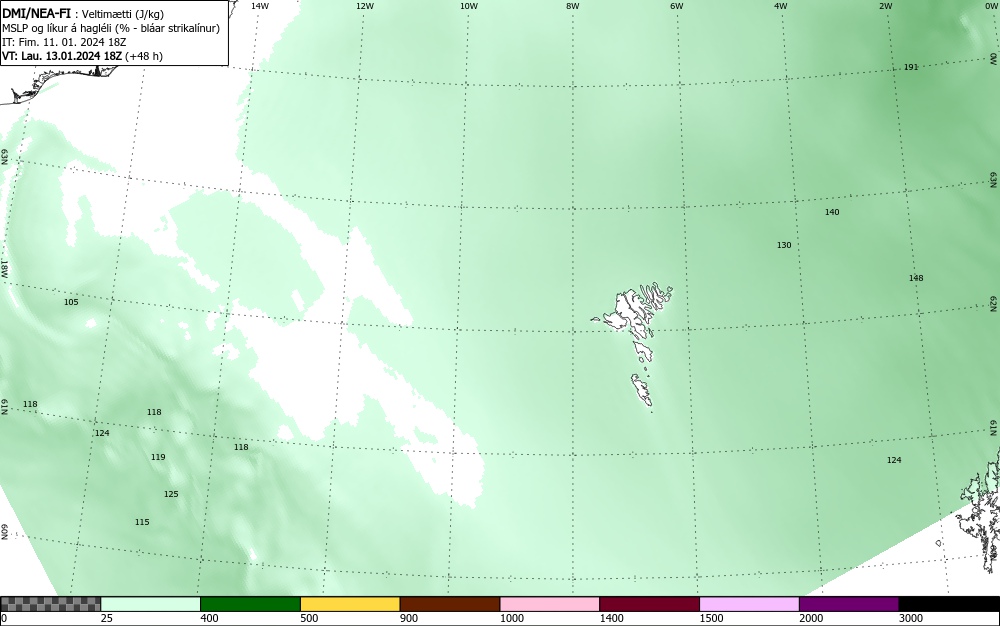Click the map value 148
The height and width of the screenshot is (626, 1000).
point(916,278)
